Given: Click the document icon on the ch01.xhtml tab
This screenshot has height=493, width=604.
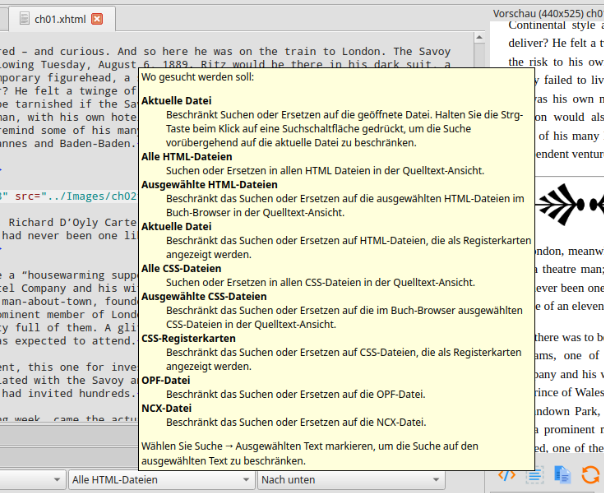Looking at the screenshot, I should (x=23, y=19).
